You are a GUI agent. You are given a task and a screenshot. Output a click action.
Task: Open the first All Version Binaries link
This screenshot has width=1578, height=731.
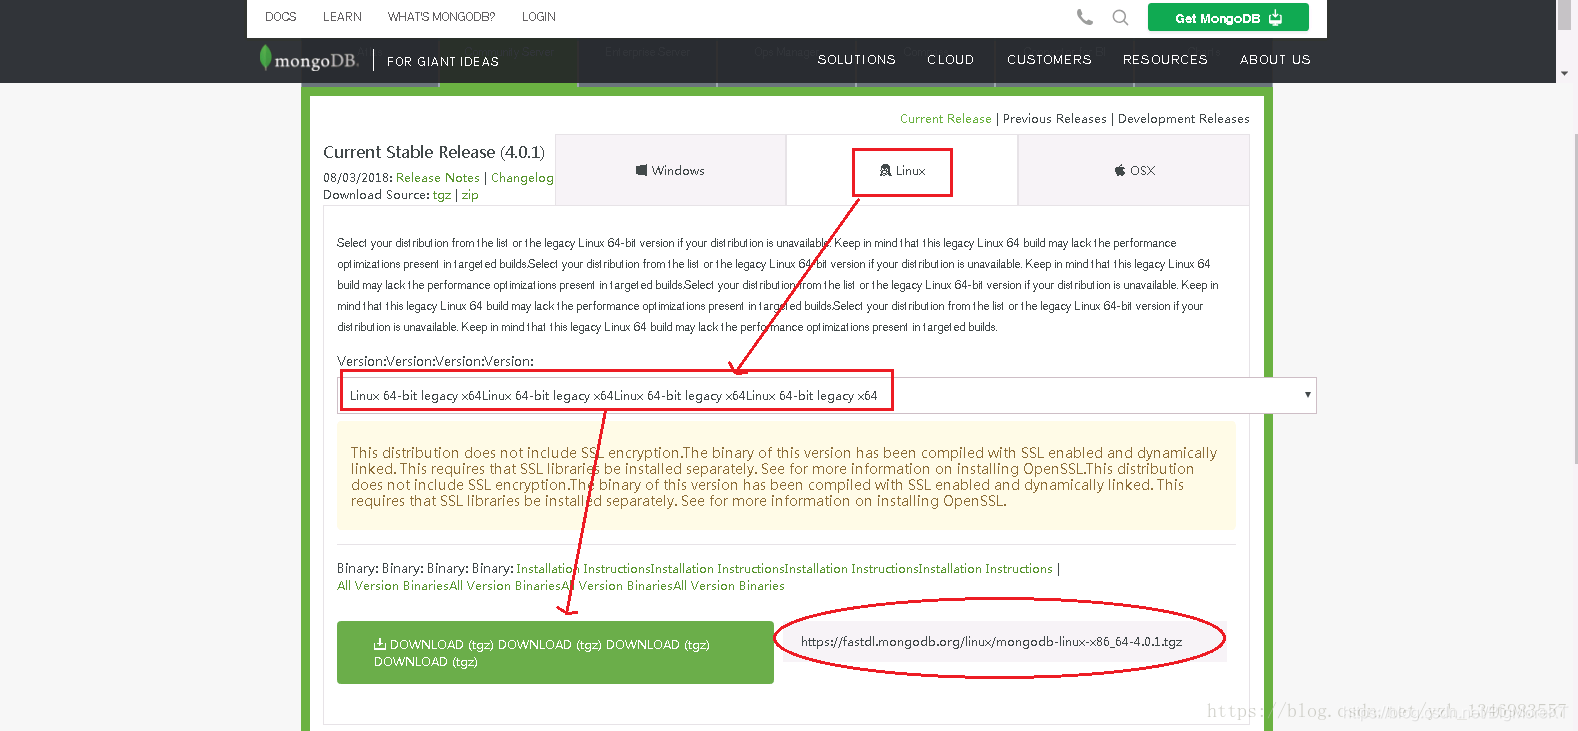(x=393, y=586)
